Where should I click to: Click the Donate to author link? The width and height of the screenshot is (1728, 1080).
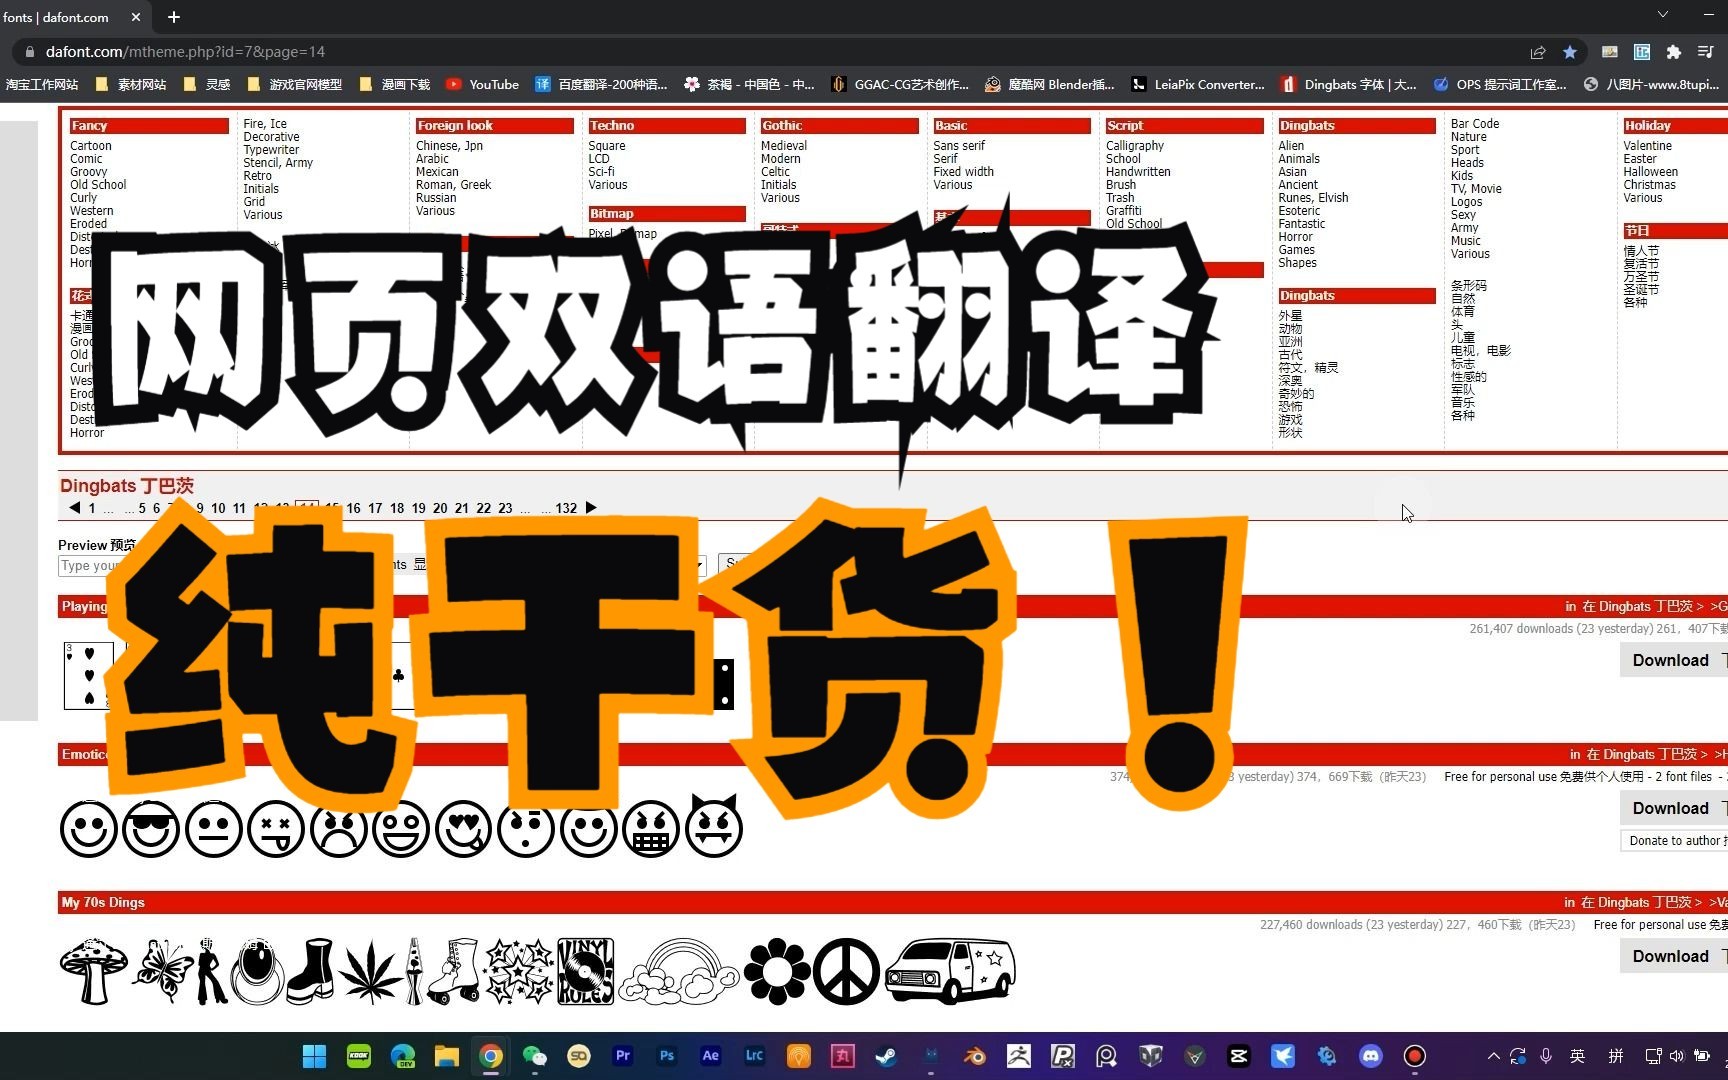(1674, 840)
